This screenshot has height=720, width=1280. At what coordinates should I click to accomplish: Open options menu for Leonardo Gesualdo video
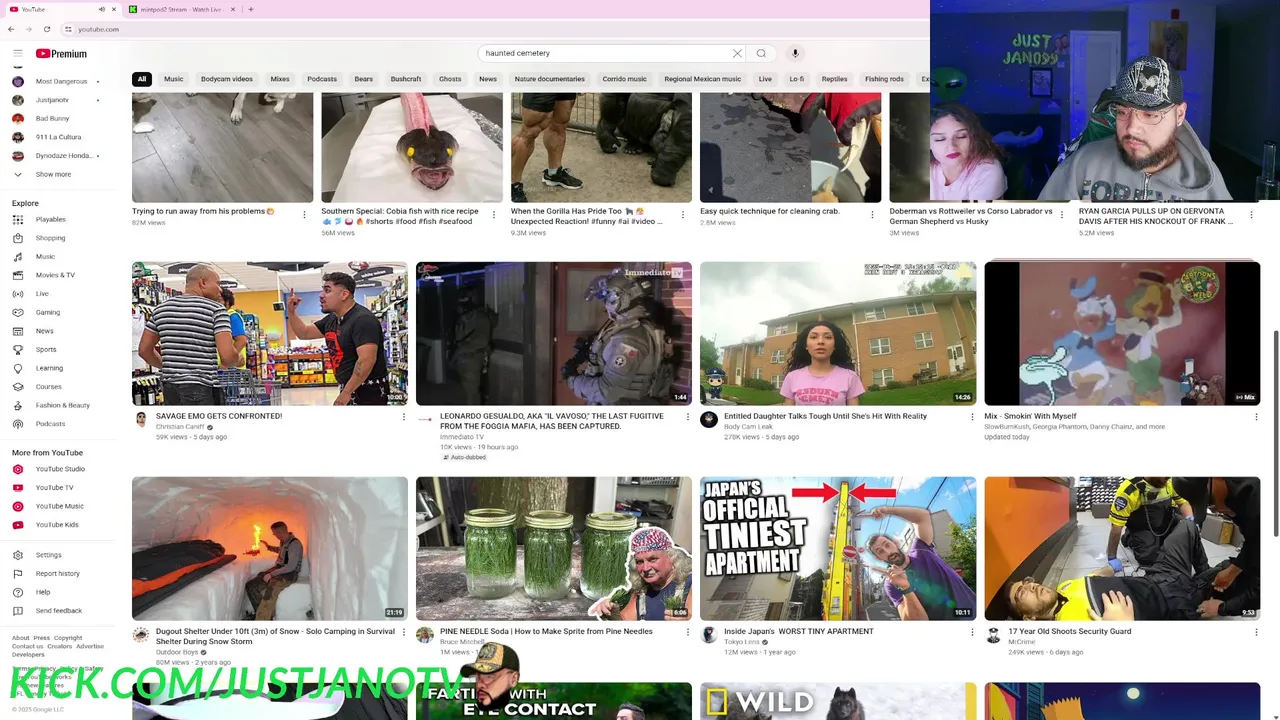tap(687, 416)
